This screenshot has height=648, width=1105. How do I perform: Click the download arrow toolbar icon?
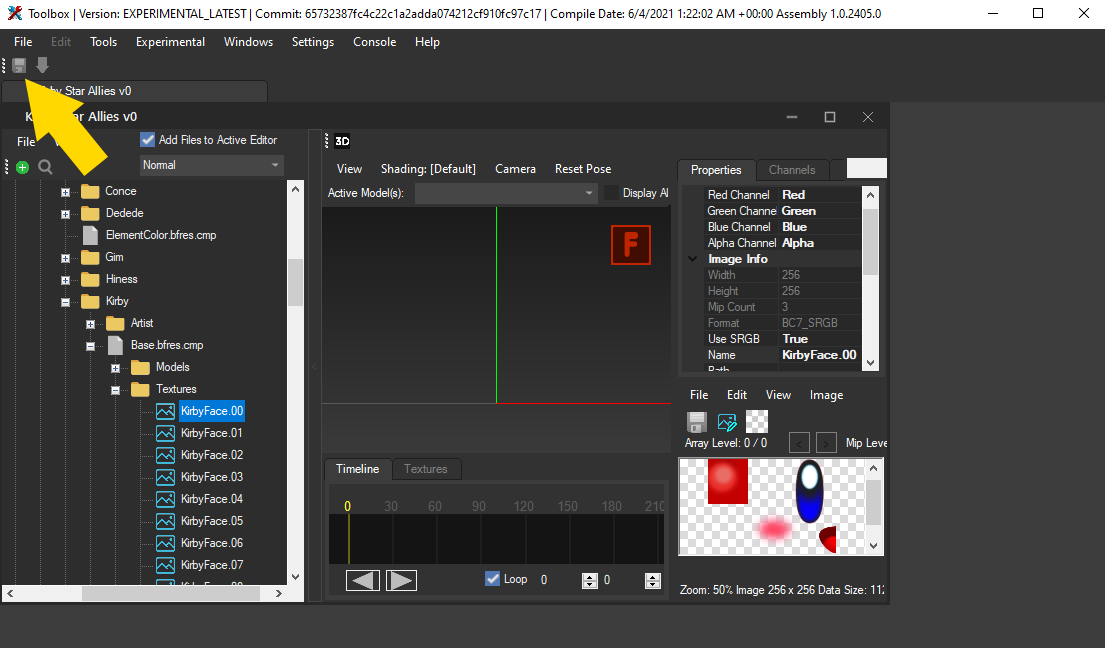tap(41, 65)
